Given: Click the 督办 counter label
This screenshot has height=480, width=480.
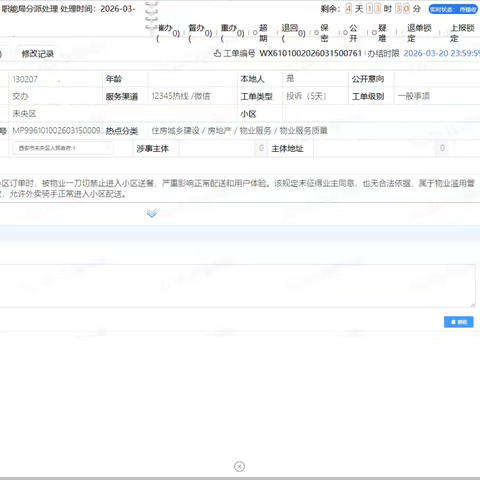Looking at the screenshot, I should point(200,33).
